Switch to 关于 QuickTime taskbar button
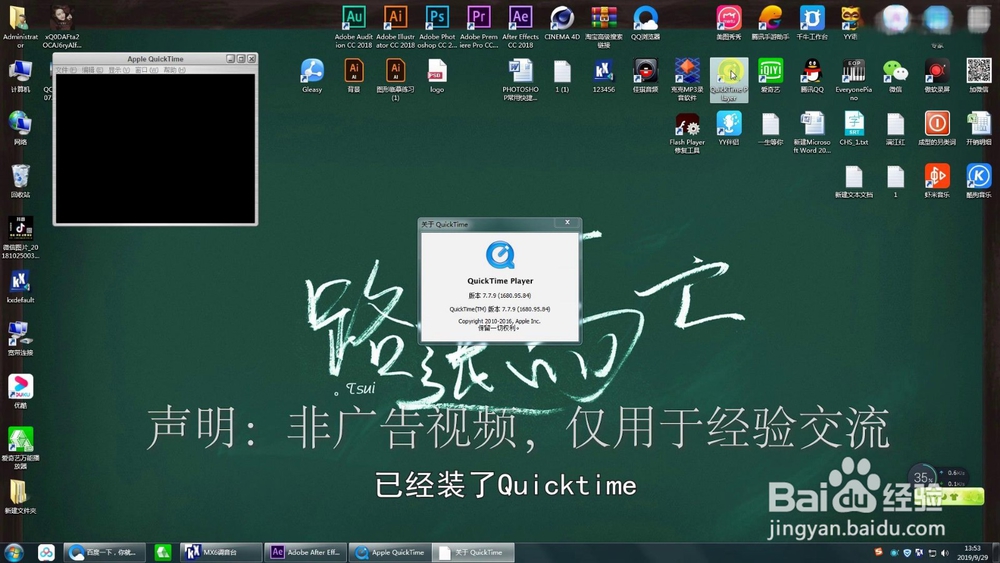The height and width of the screenshot is (563, 1000). point(474,552)
